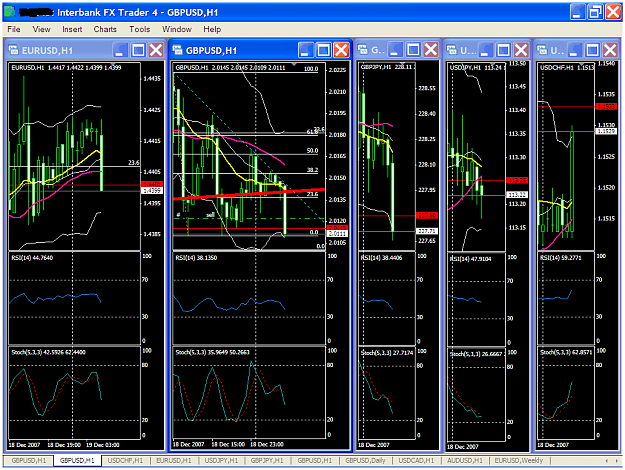Minimize the GBPUSD,H1 chart window

point(306,50)
